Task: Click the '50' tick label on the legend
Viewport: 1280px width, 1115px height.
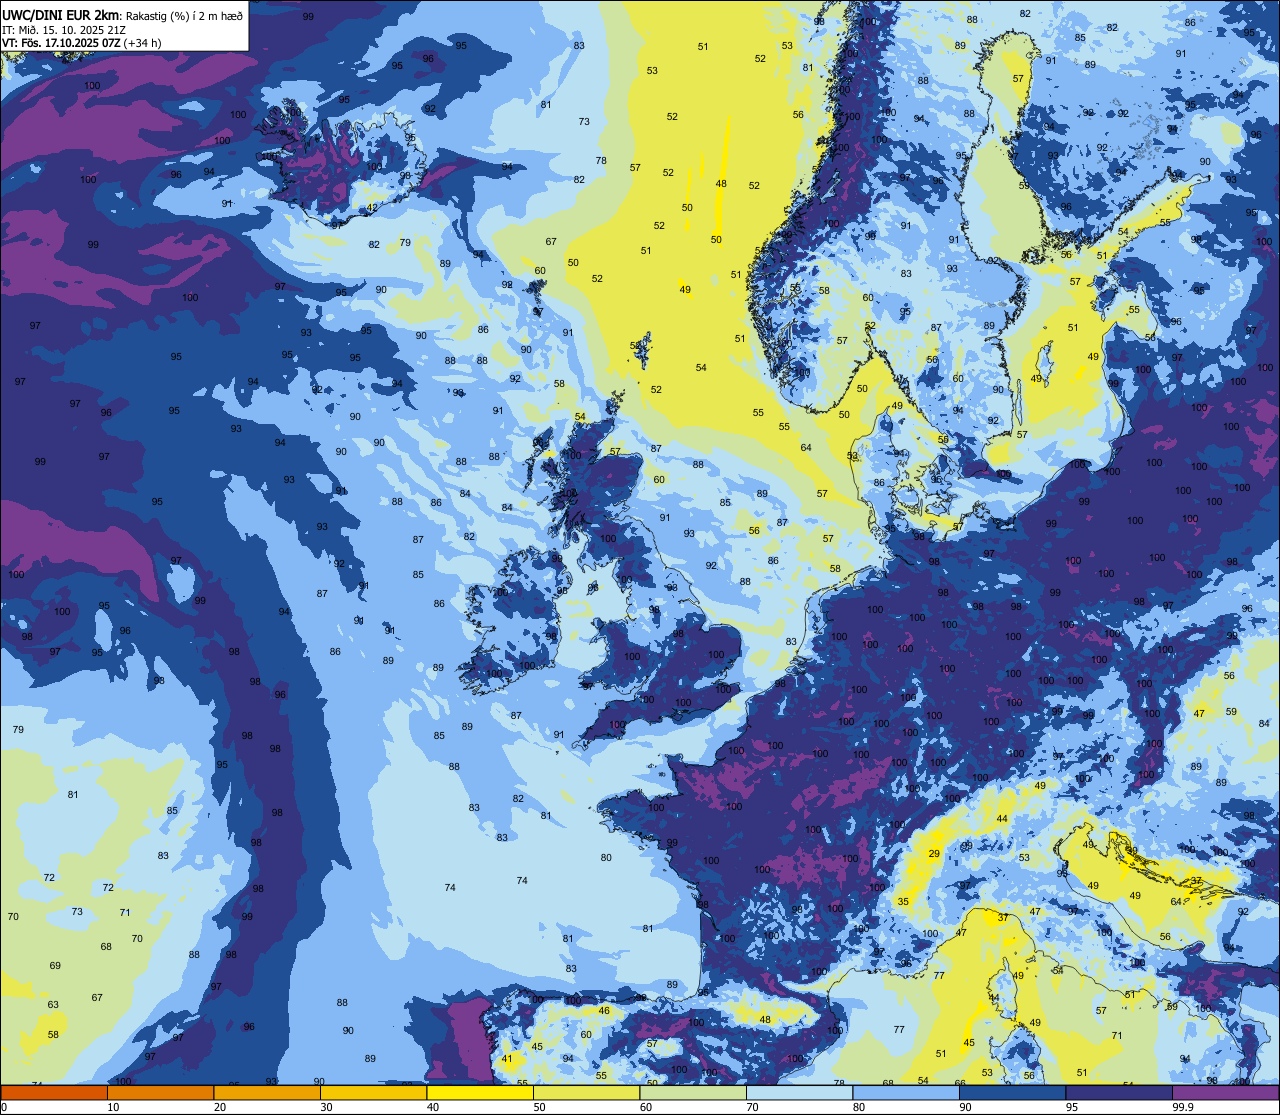Action: pos(539,1107)
